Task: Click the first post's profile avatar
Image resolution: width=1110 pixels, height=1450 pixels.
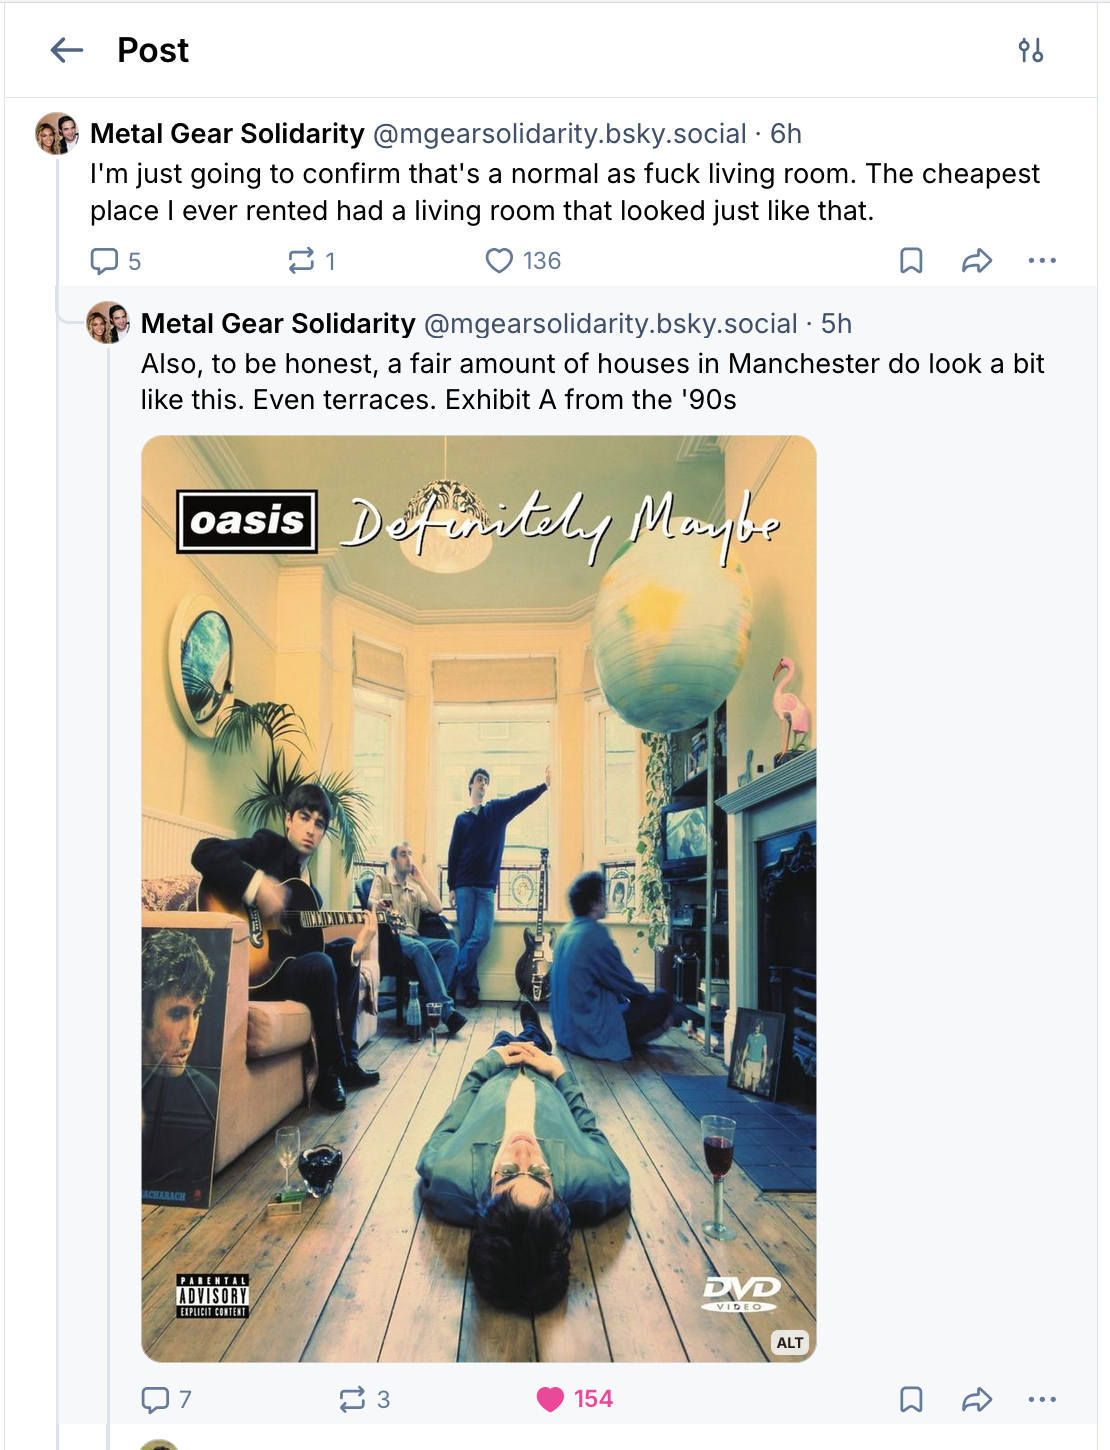Action: [x=57, y=133]
